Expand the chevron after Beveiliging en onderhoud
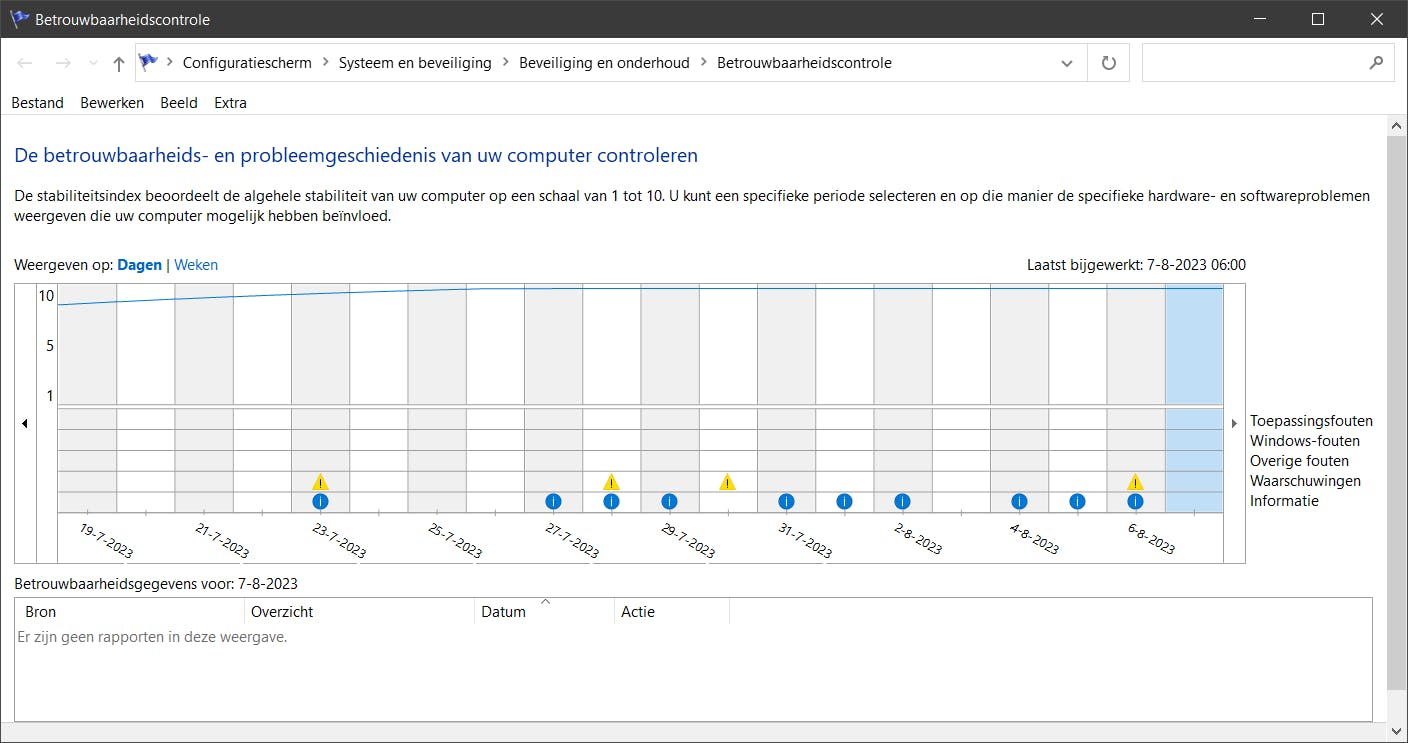Screen dimensions: 1408x743 (704, 63)
